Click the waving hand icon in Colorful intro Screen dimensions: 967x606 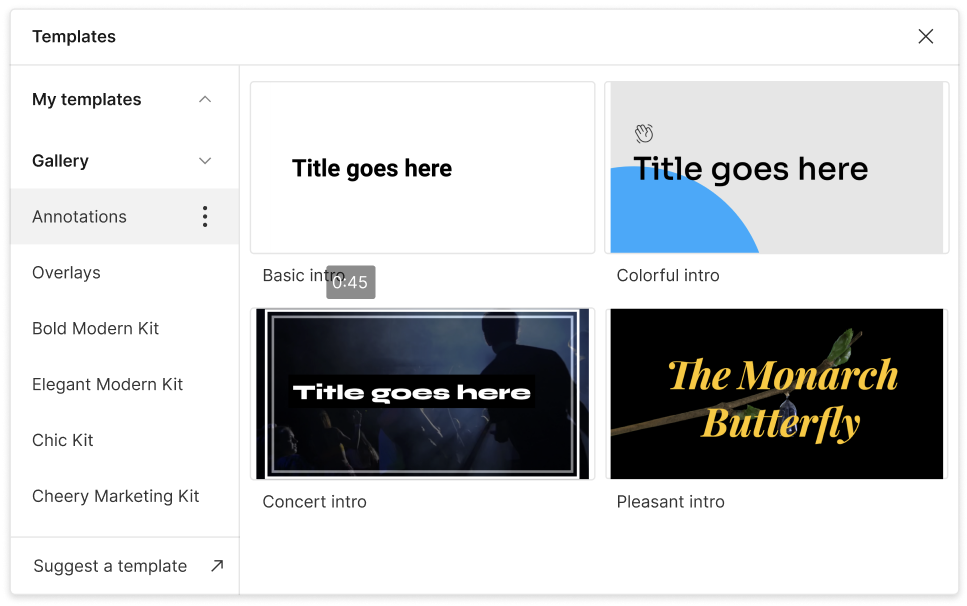tap(644, 134)
